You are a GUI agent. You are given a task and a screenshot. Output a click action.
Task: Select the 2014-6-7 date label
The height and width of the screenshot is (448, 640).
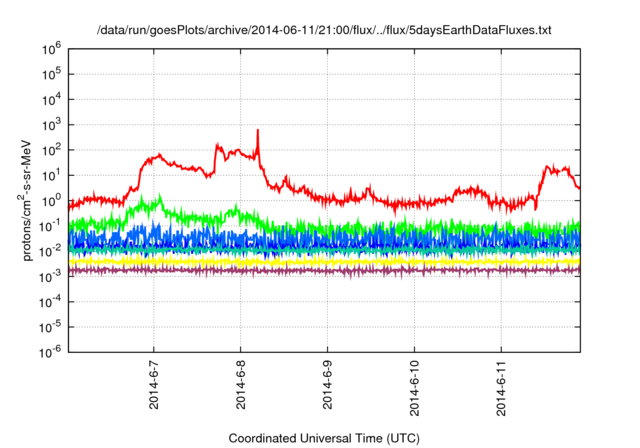(154, 385)
